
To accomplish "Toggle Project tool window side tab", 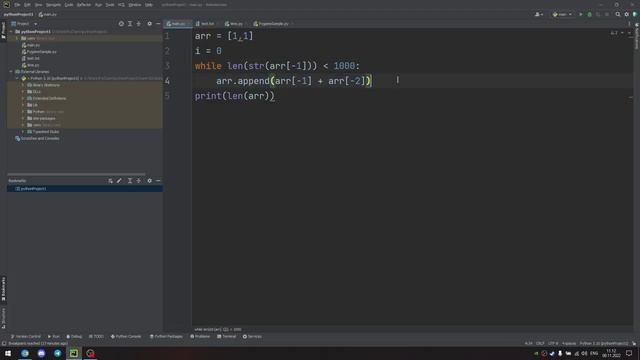I will tap(3, 31).
